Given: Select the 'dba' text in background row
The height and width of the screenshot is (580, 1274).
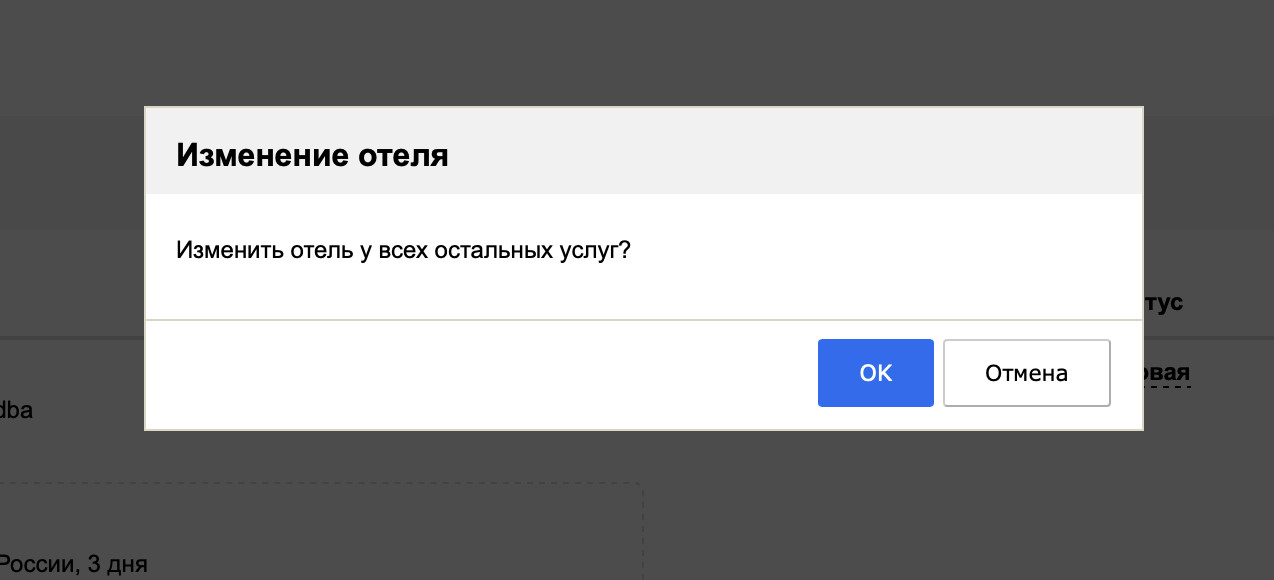Looking at the screenshot, I should pos(16,409).
